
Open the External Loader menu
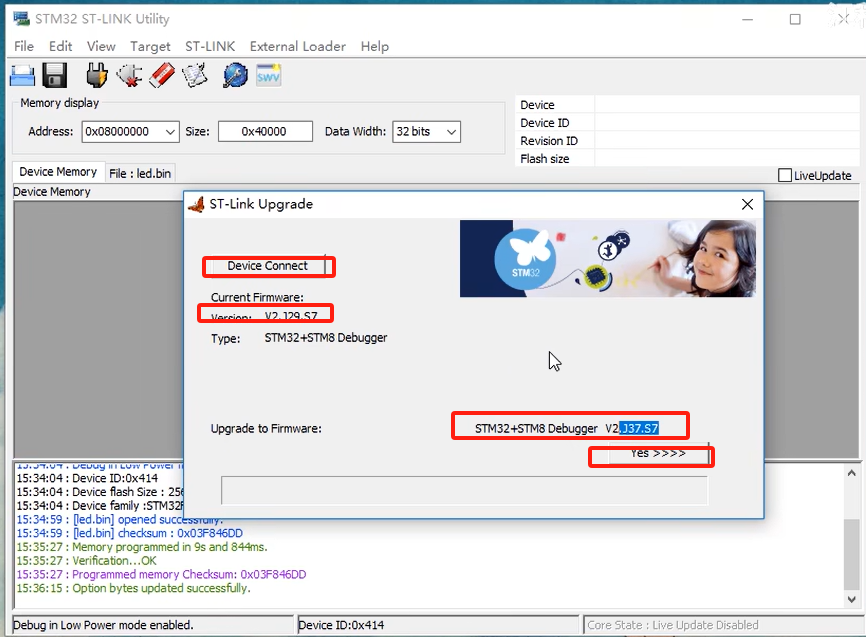298,46
